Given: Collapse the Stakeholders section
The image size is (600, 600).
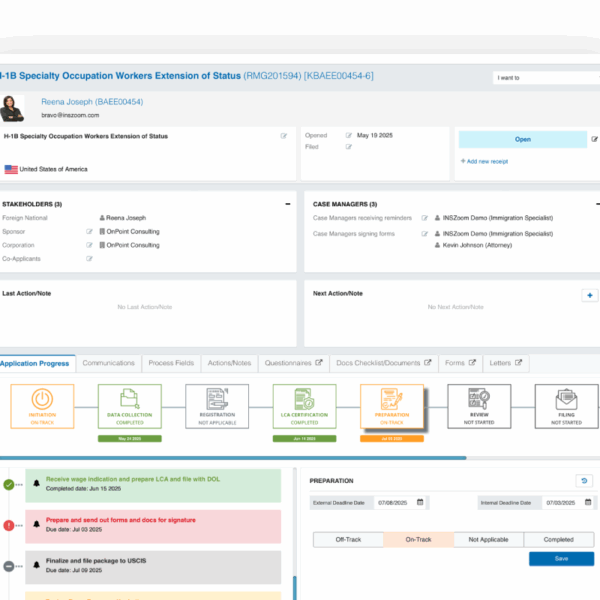Looking at the screenshot, I should (x=288, y=204).
